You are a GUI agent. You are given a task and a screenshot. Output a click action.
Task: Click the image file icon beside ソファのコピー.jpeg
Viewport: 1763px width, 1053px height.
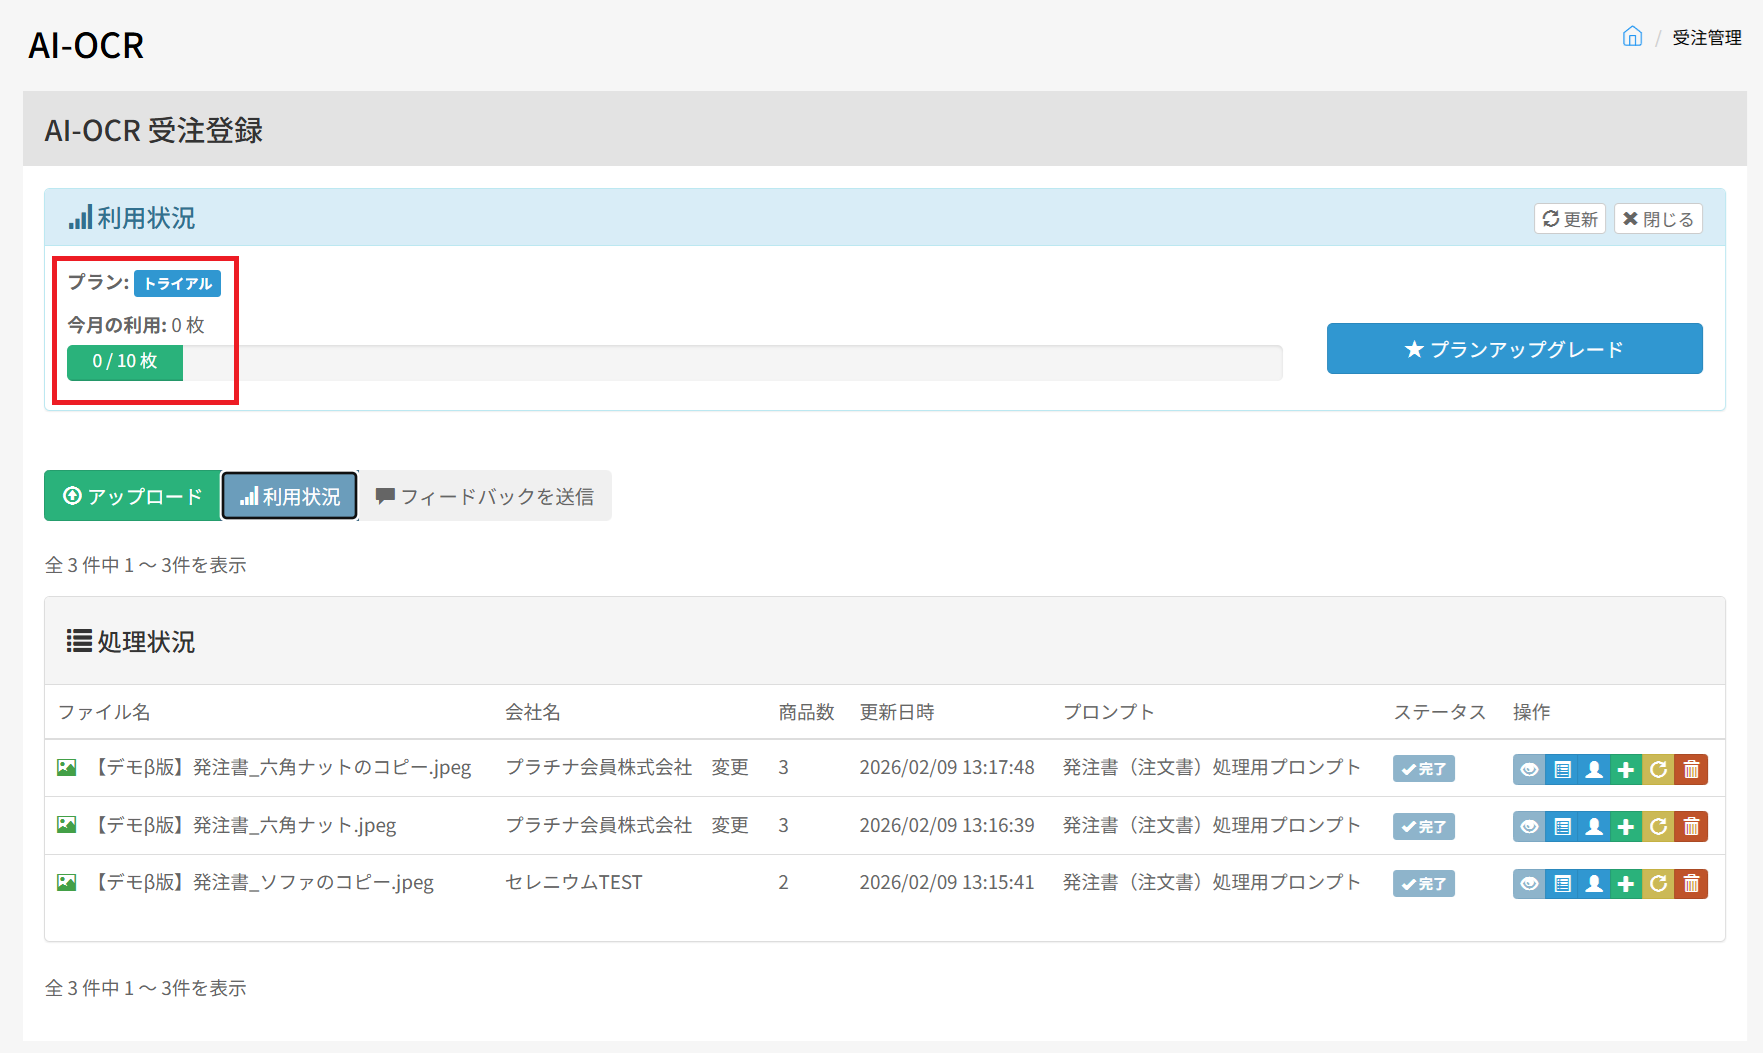point(67,882)
